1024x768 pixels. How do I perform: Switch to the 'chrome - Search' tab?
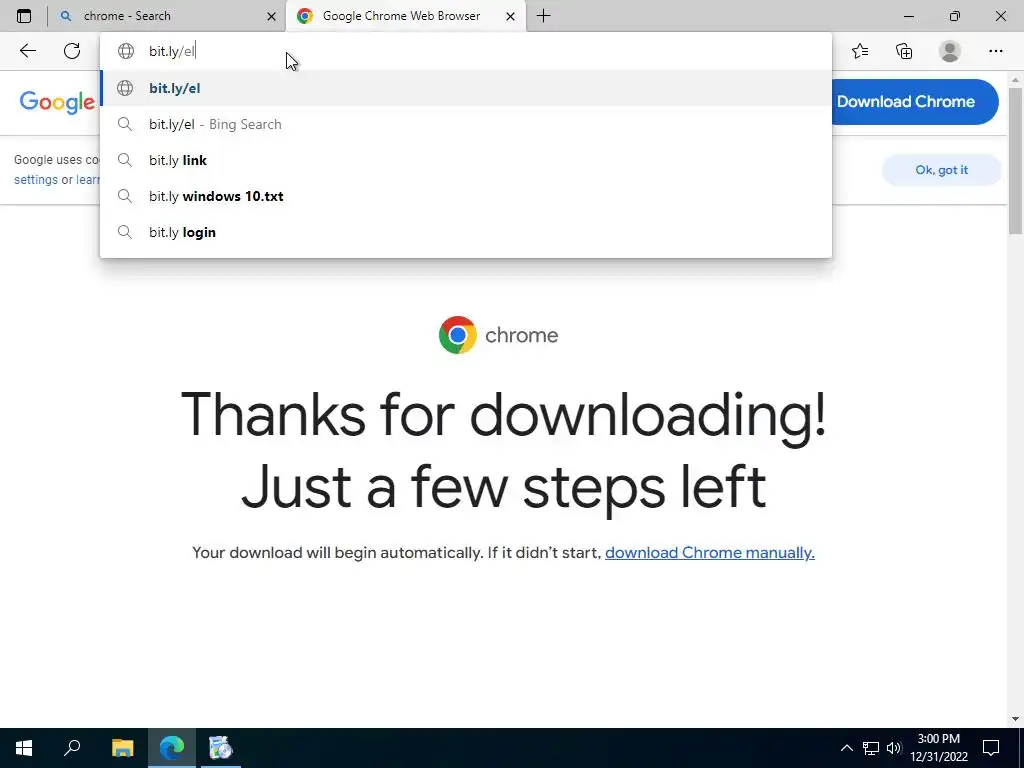[167, 16]
